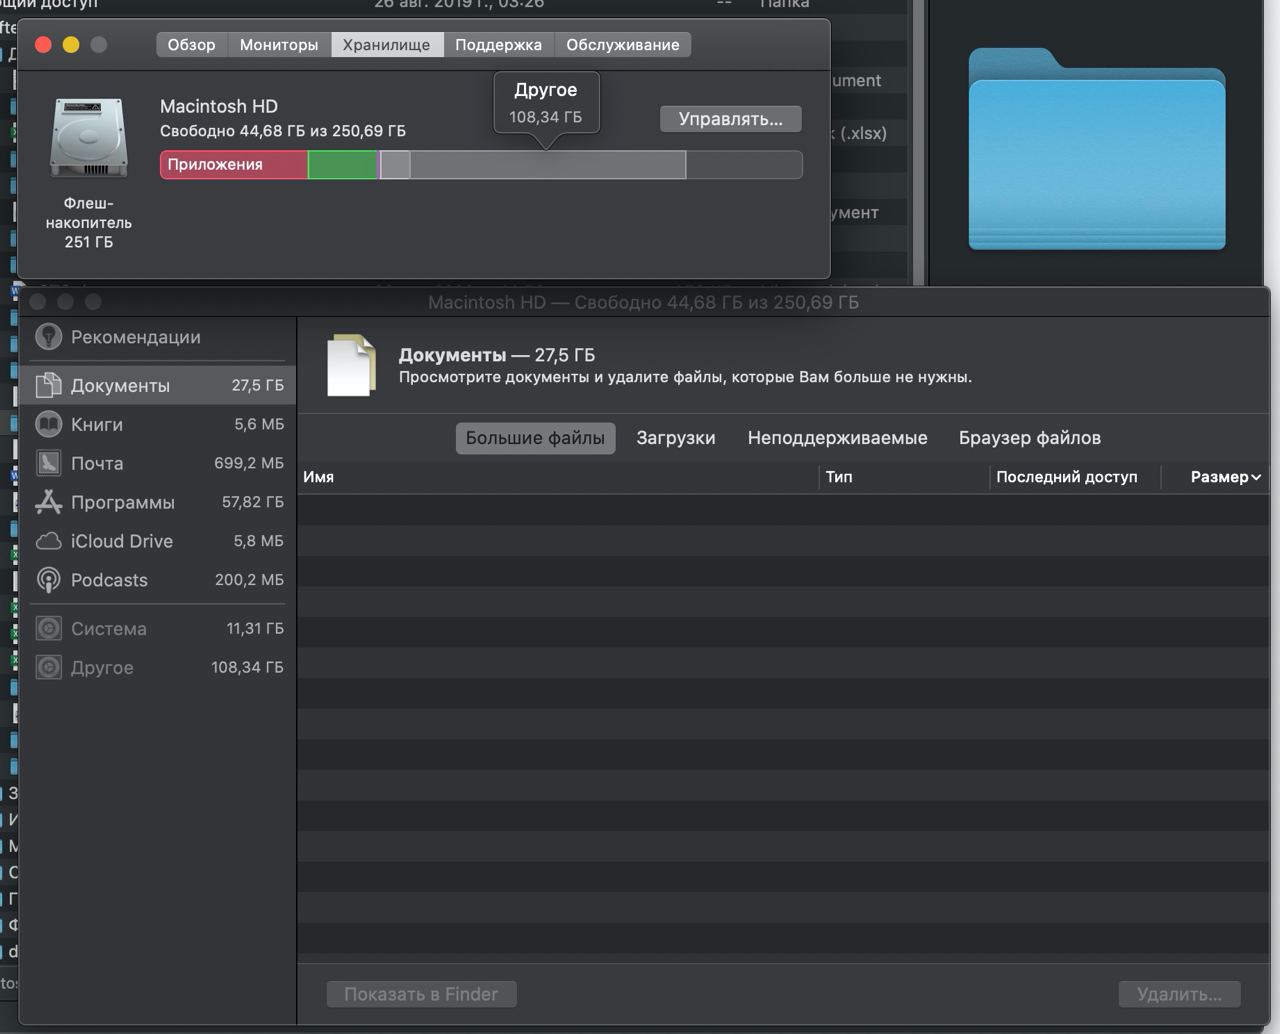Select Почта 699,2 МБ sidebar row

[157, 463]
